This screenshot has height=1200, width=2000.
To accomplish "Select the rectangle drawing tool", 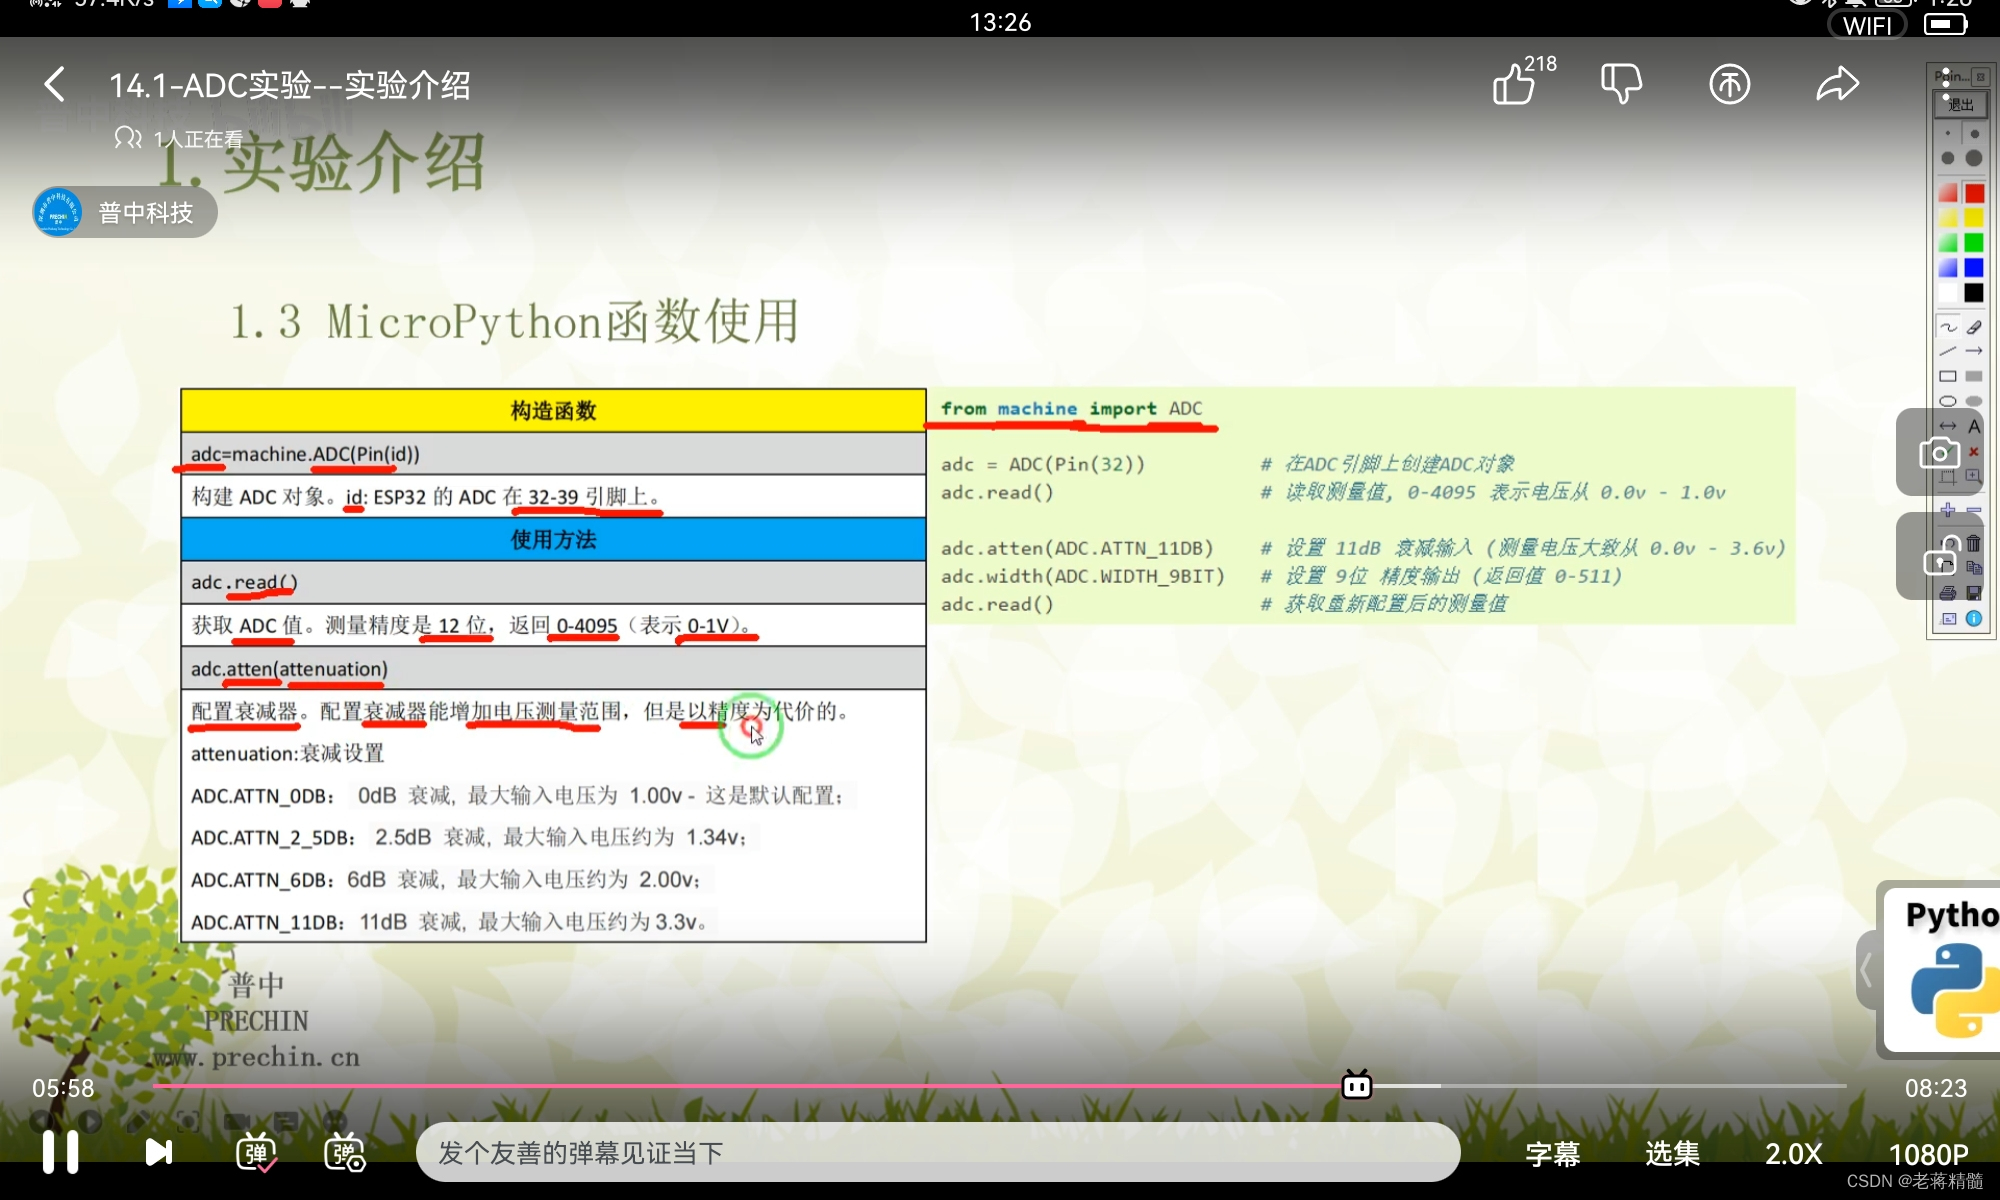I will (x=1949, y=377).
